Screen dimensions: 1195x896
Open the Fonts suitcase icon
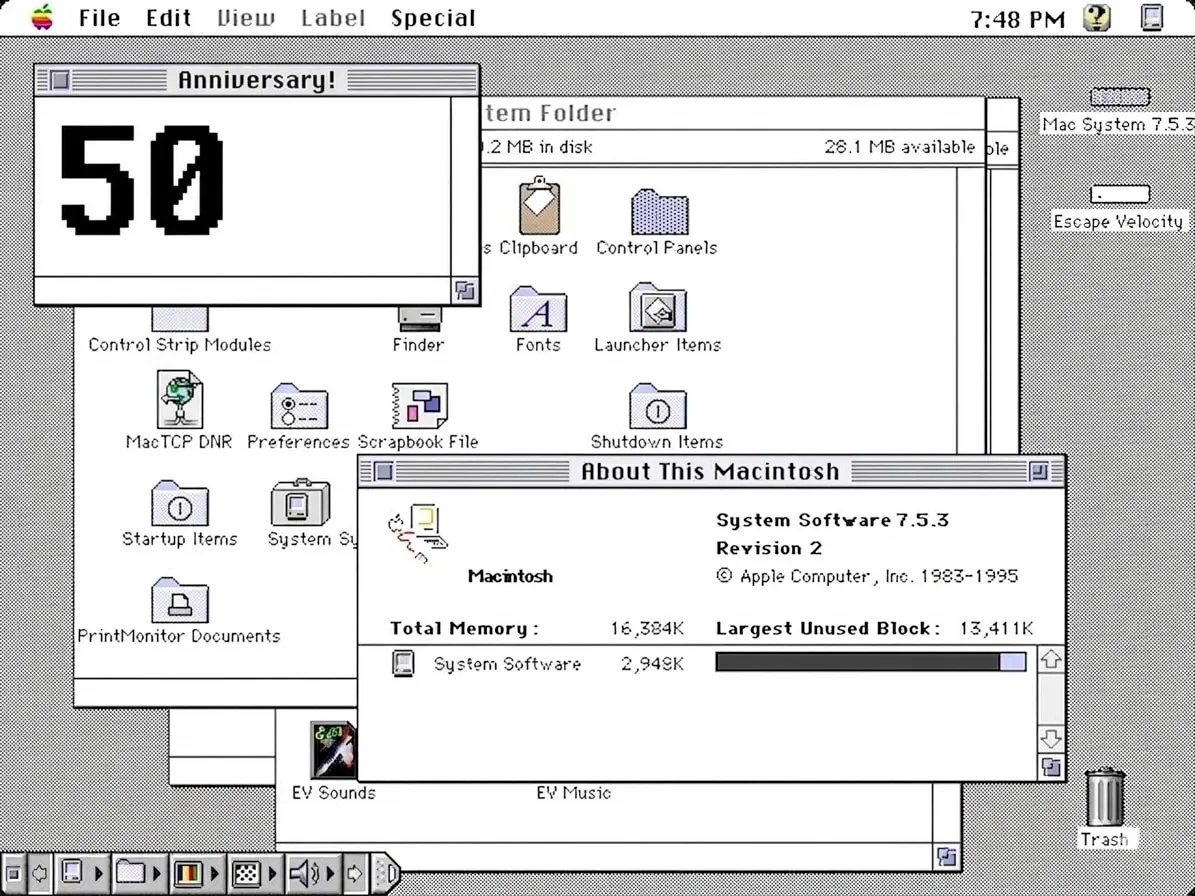(x=538, y=312)
